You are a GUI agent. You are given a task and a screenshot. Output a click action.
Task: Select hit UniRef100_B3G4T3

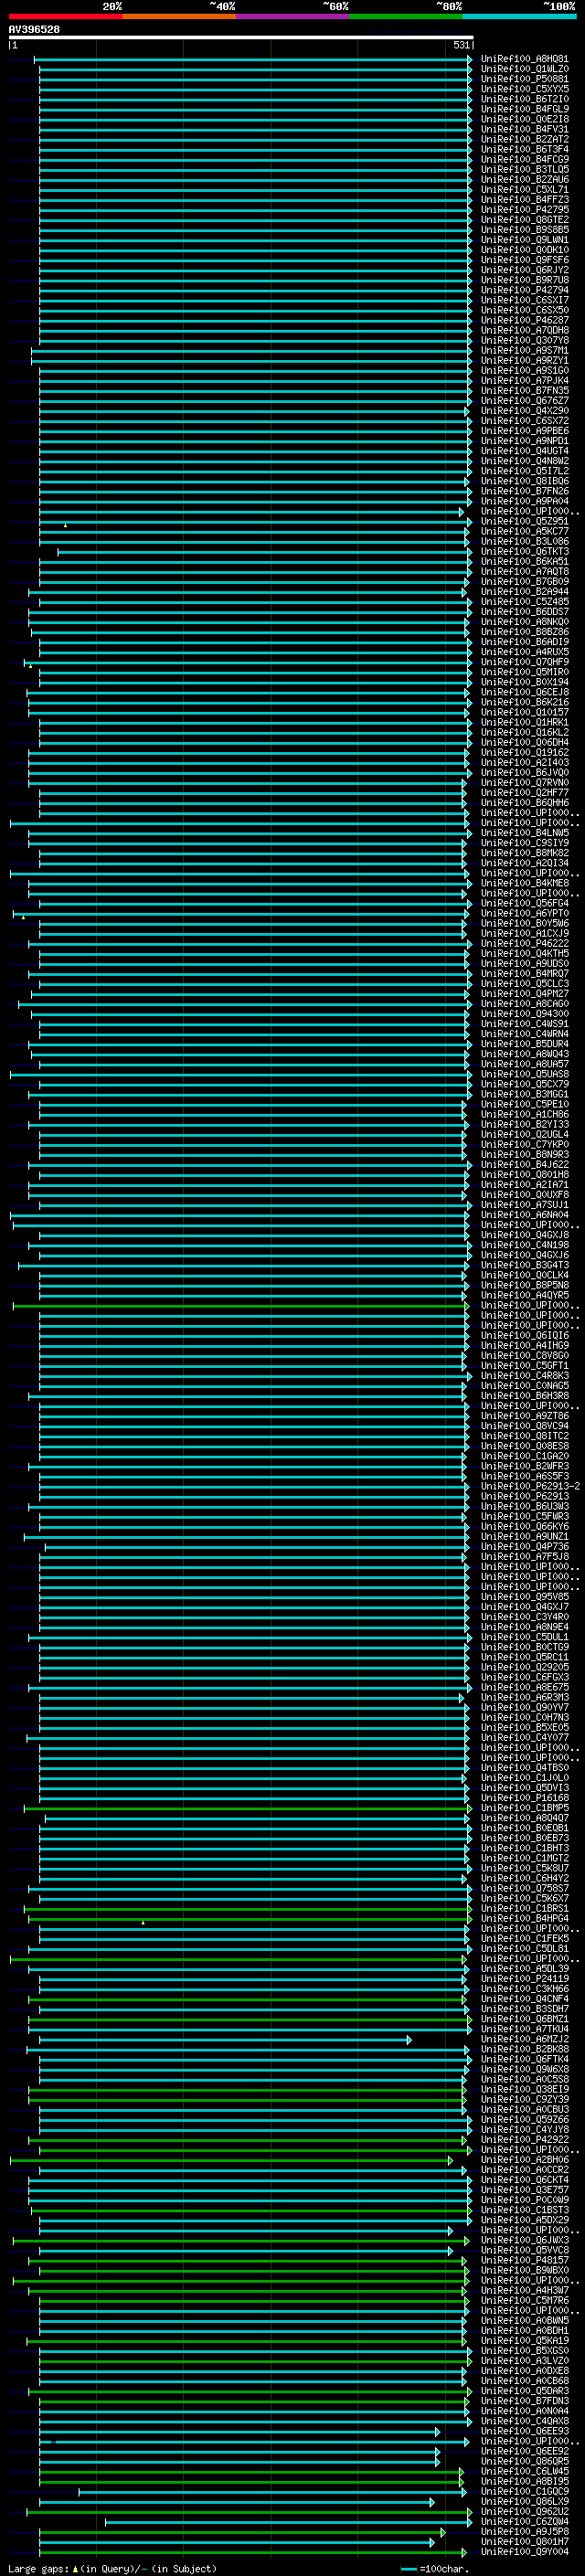pyautogui.click(x=524, y=1265)
